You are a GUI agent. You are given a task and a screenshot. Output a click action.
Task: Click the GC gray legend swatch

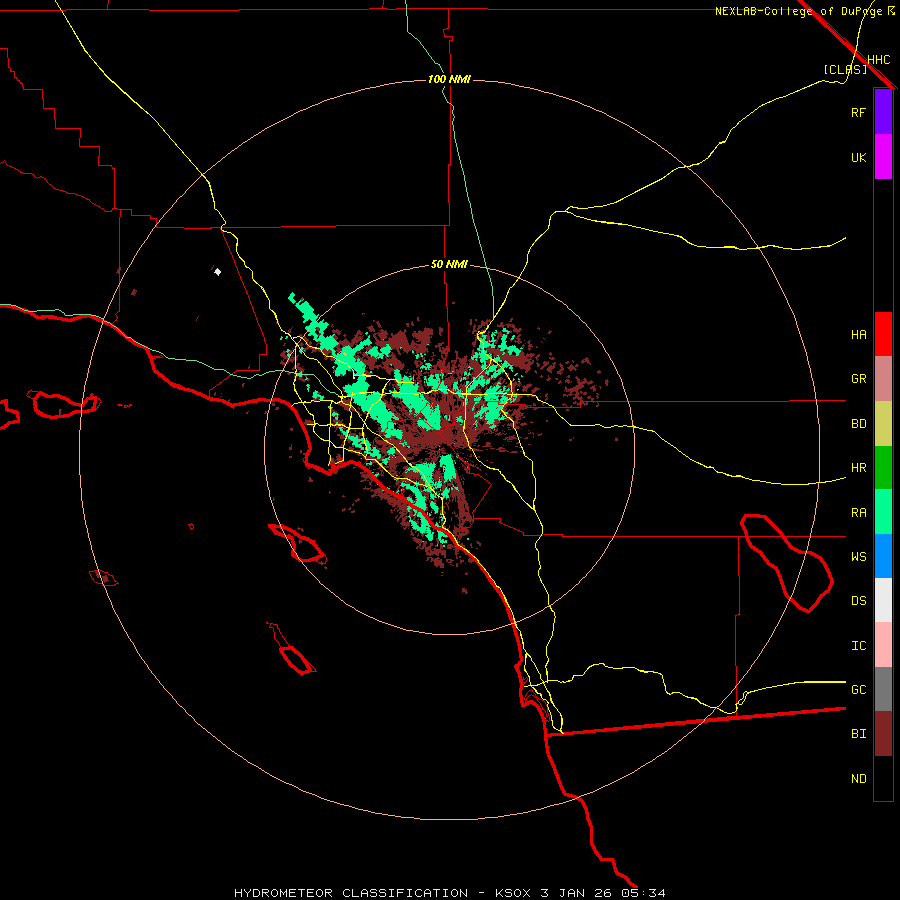[x=883, y=689]
